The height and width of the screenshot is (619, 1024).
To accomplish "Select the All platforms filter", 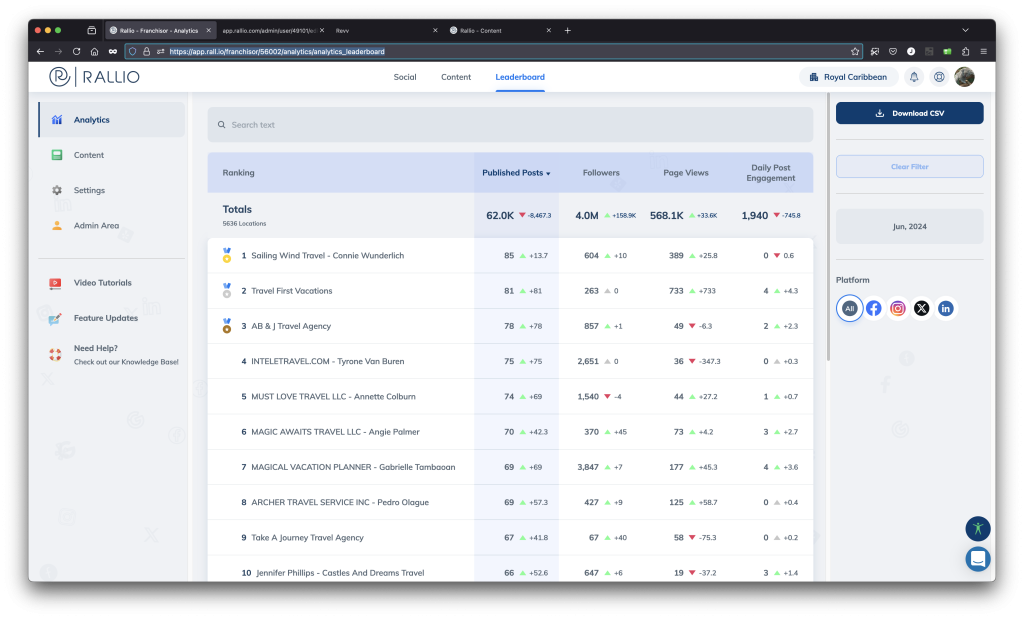I will pos(849,308).
